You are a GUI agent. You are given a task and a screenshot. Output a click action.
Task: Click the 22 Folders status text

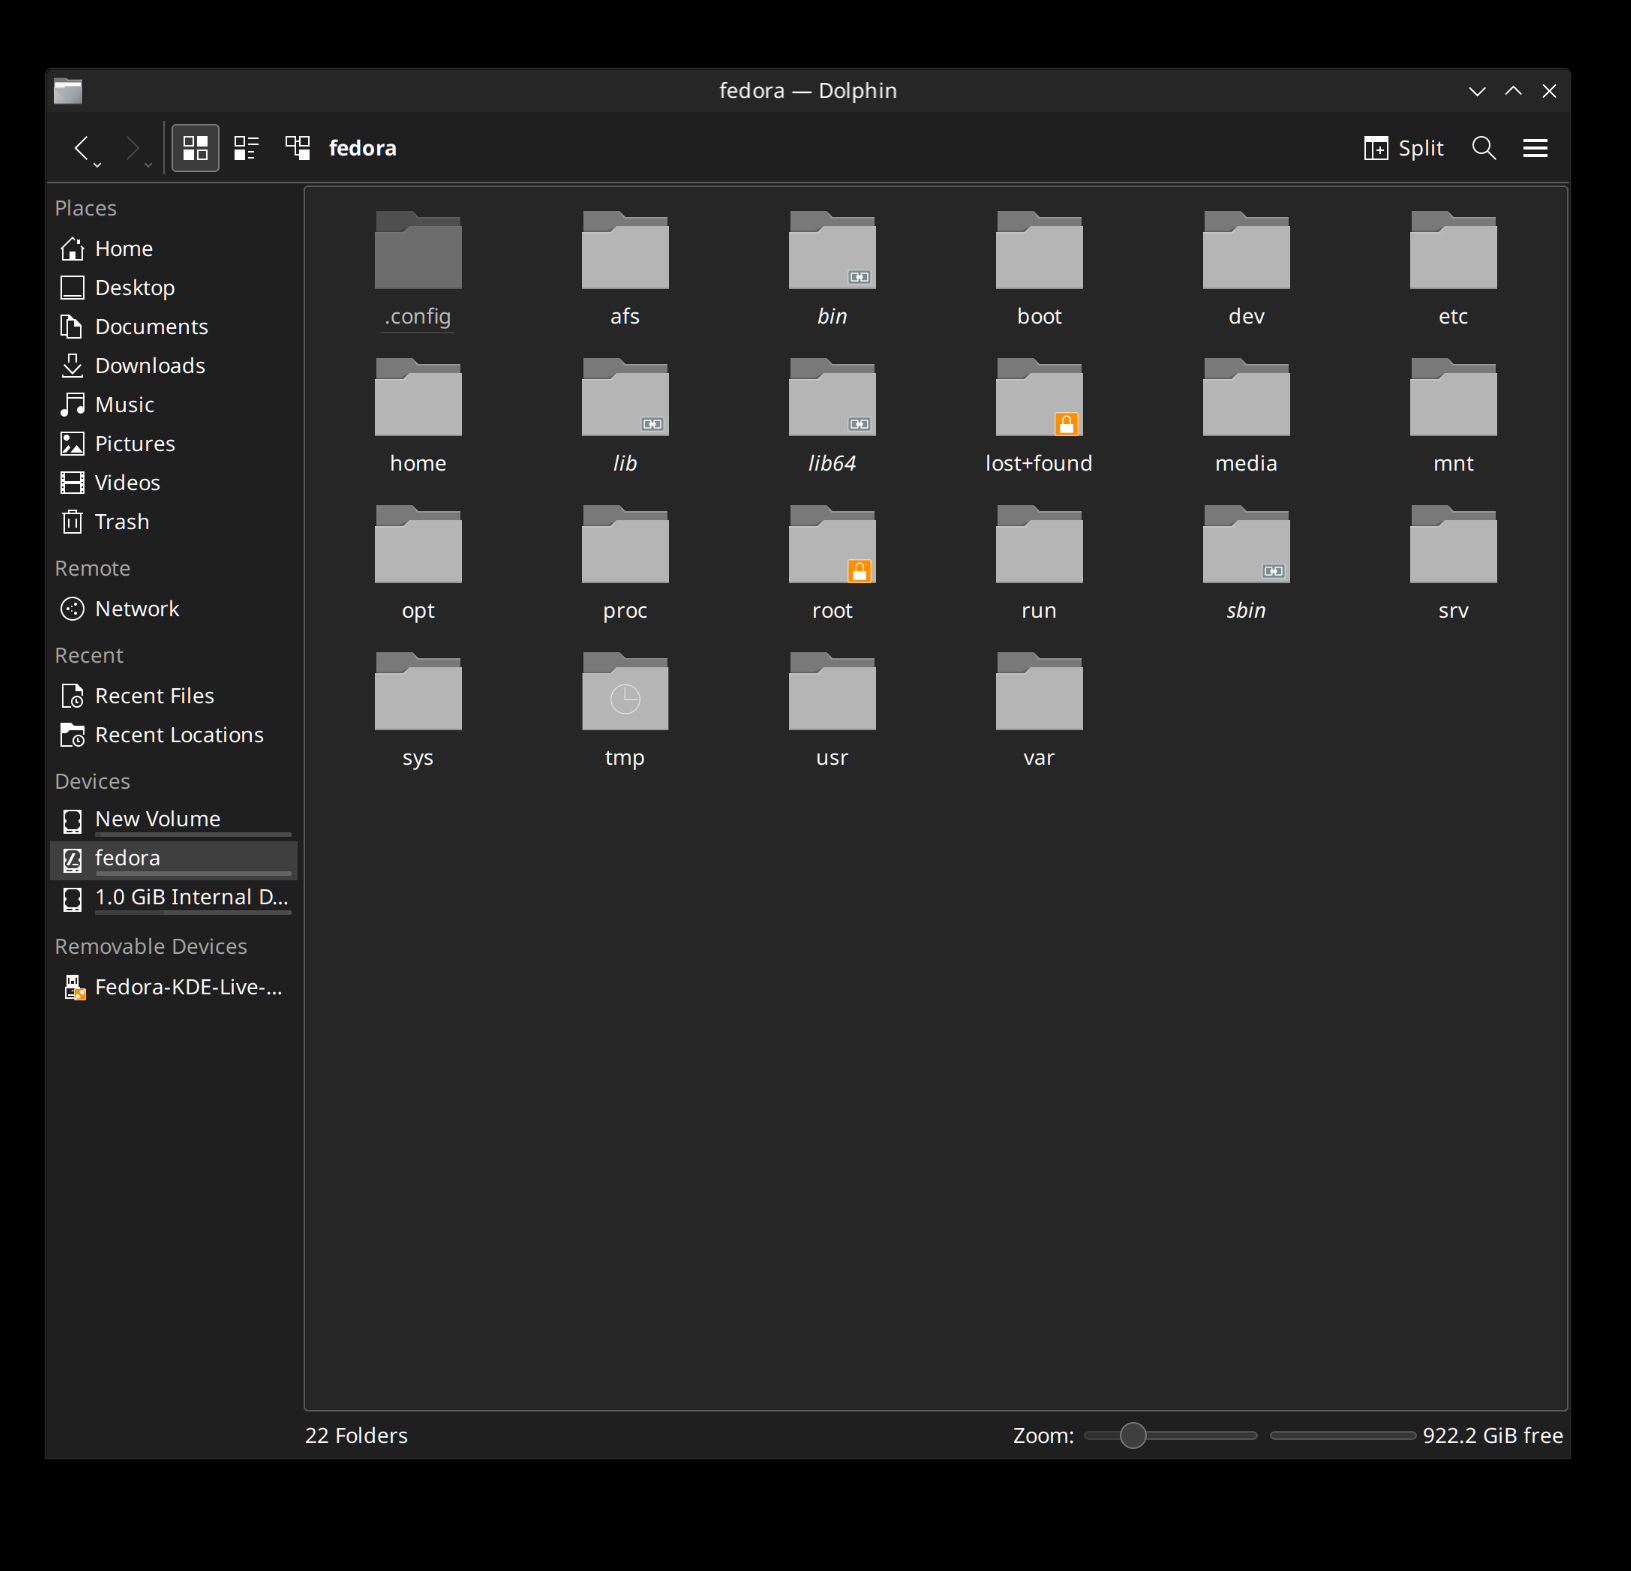(356, 1435)
